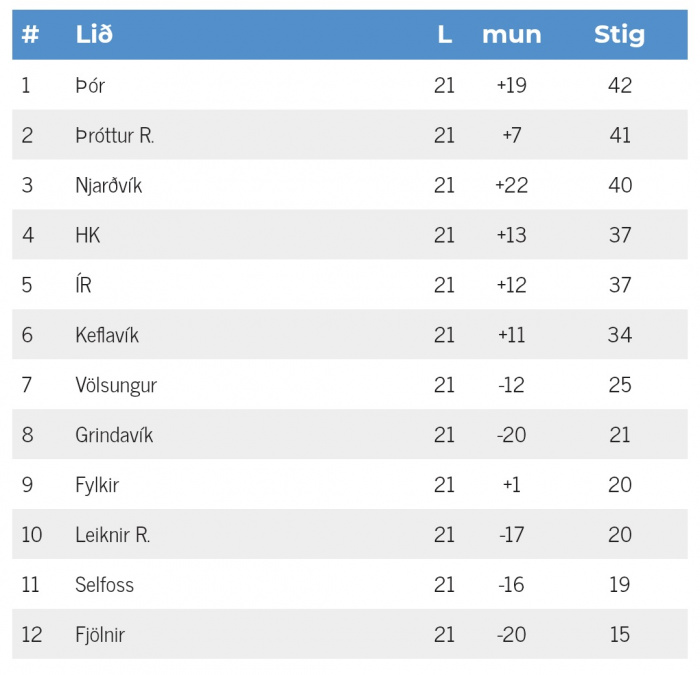Viewport: 700px width, 675px height.
Task: Select the Þór team name
Action: tap(90, 85)
